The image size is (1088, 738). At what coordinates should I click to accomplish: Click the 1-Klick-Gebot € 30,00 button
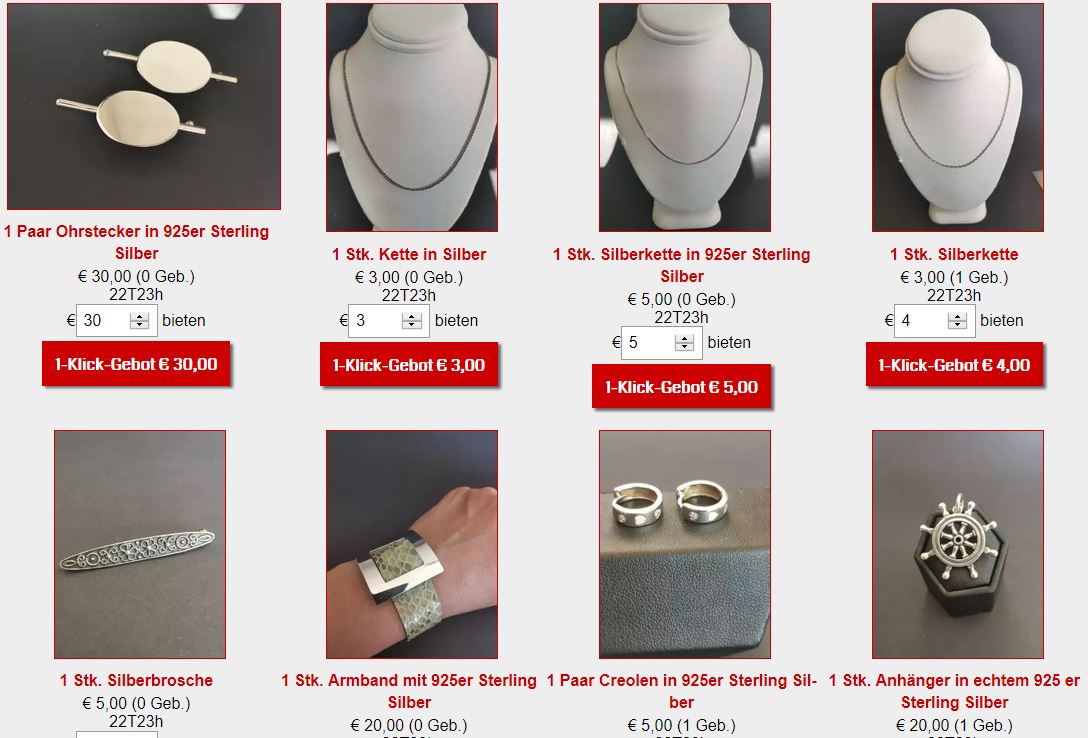pos(136,363)
